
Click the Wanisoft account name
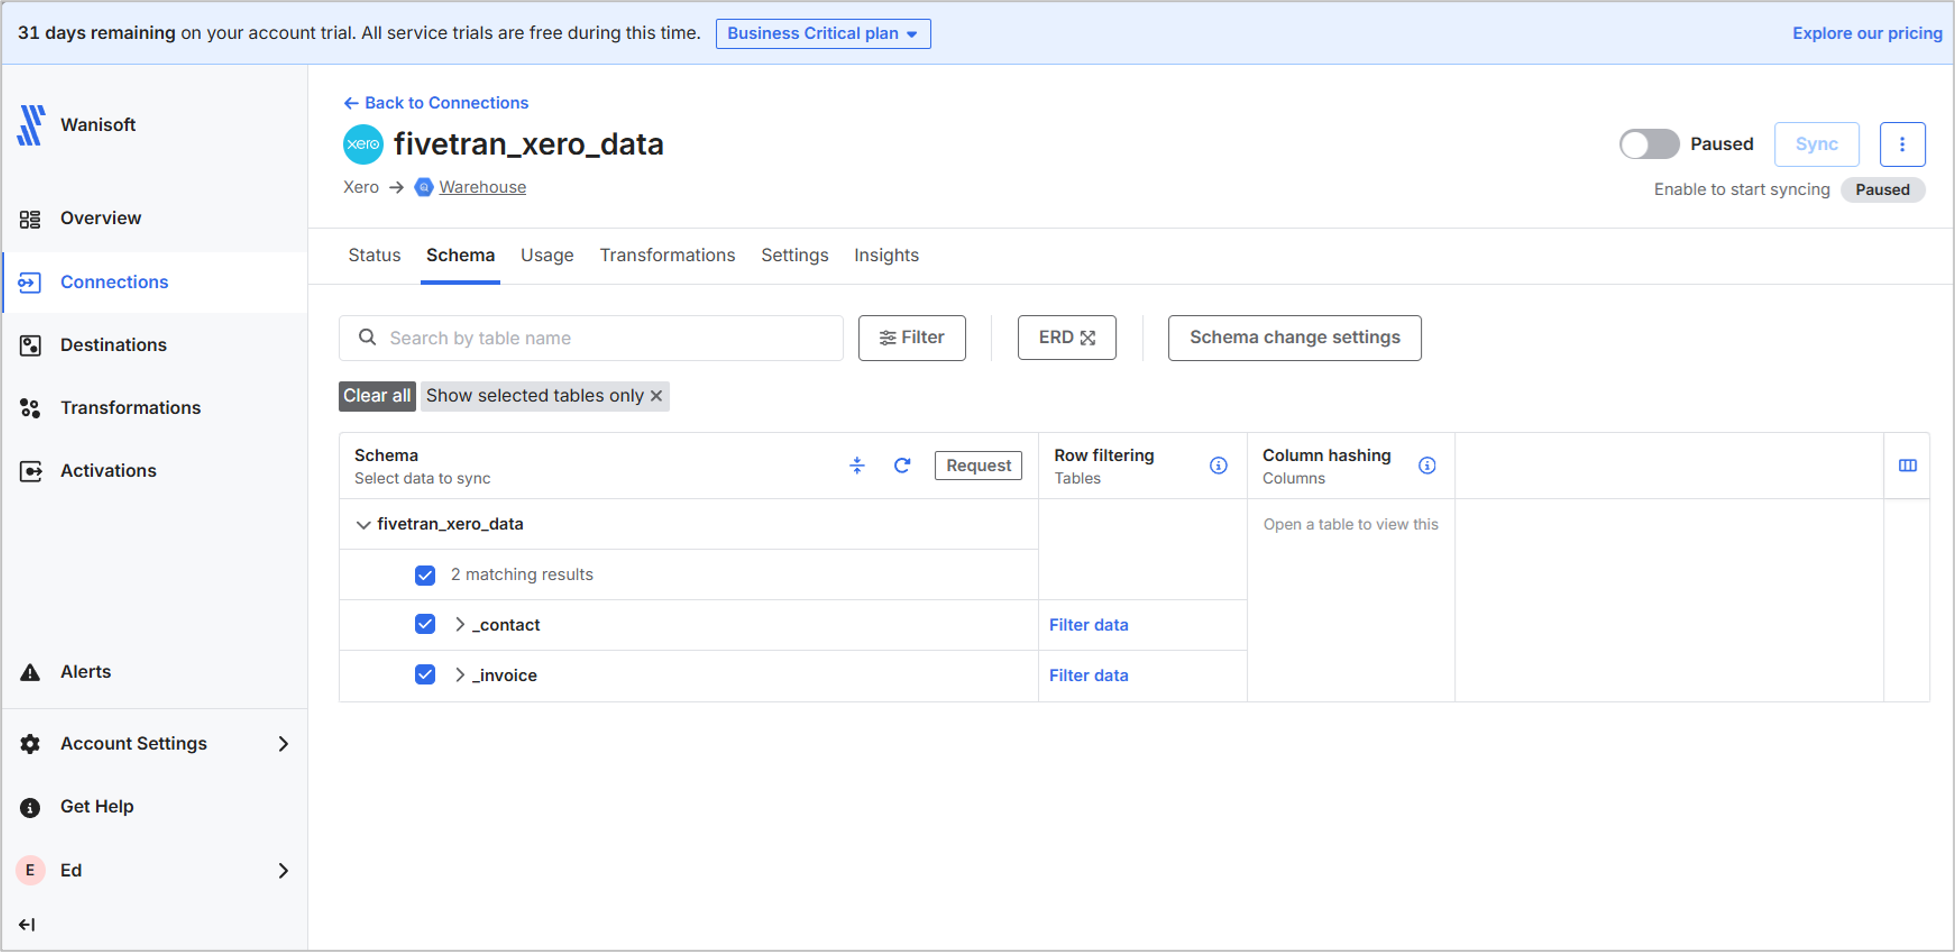pyautogui.click(x=98, y=125)
